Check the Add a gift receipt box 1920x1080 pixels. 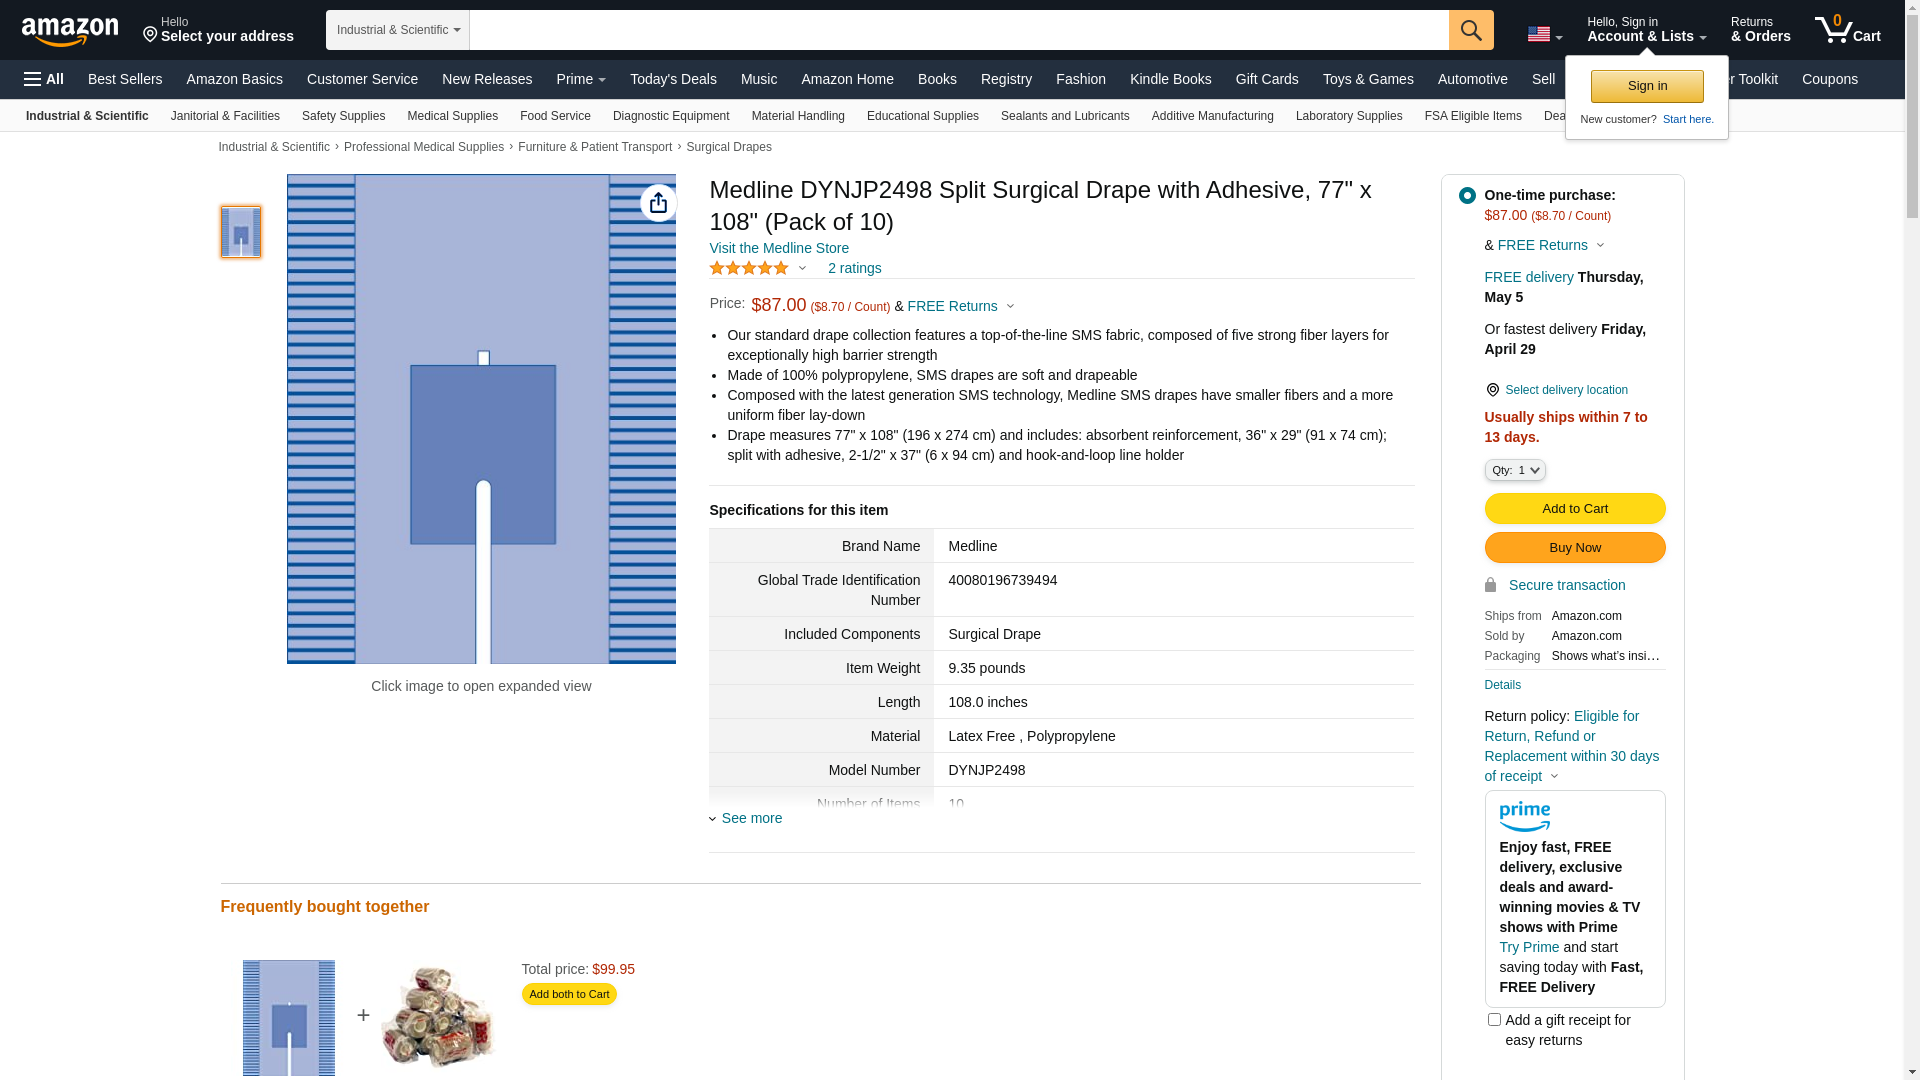point(1494,1020)
